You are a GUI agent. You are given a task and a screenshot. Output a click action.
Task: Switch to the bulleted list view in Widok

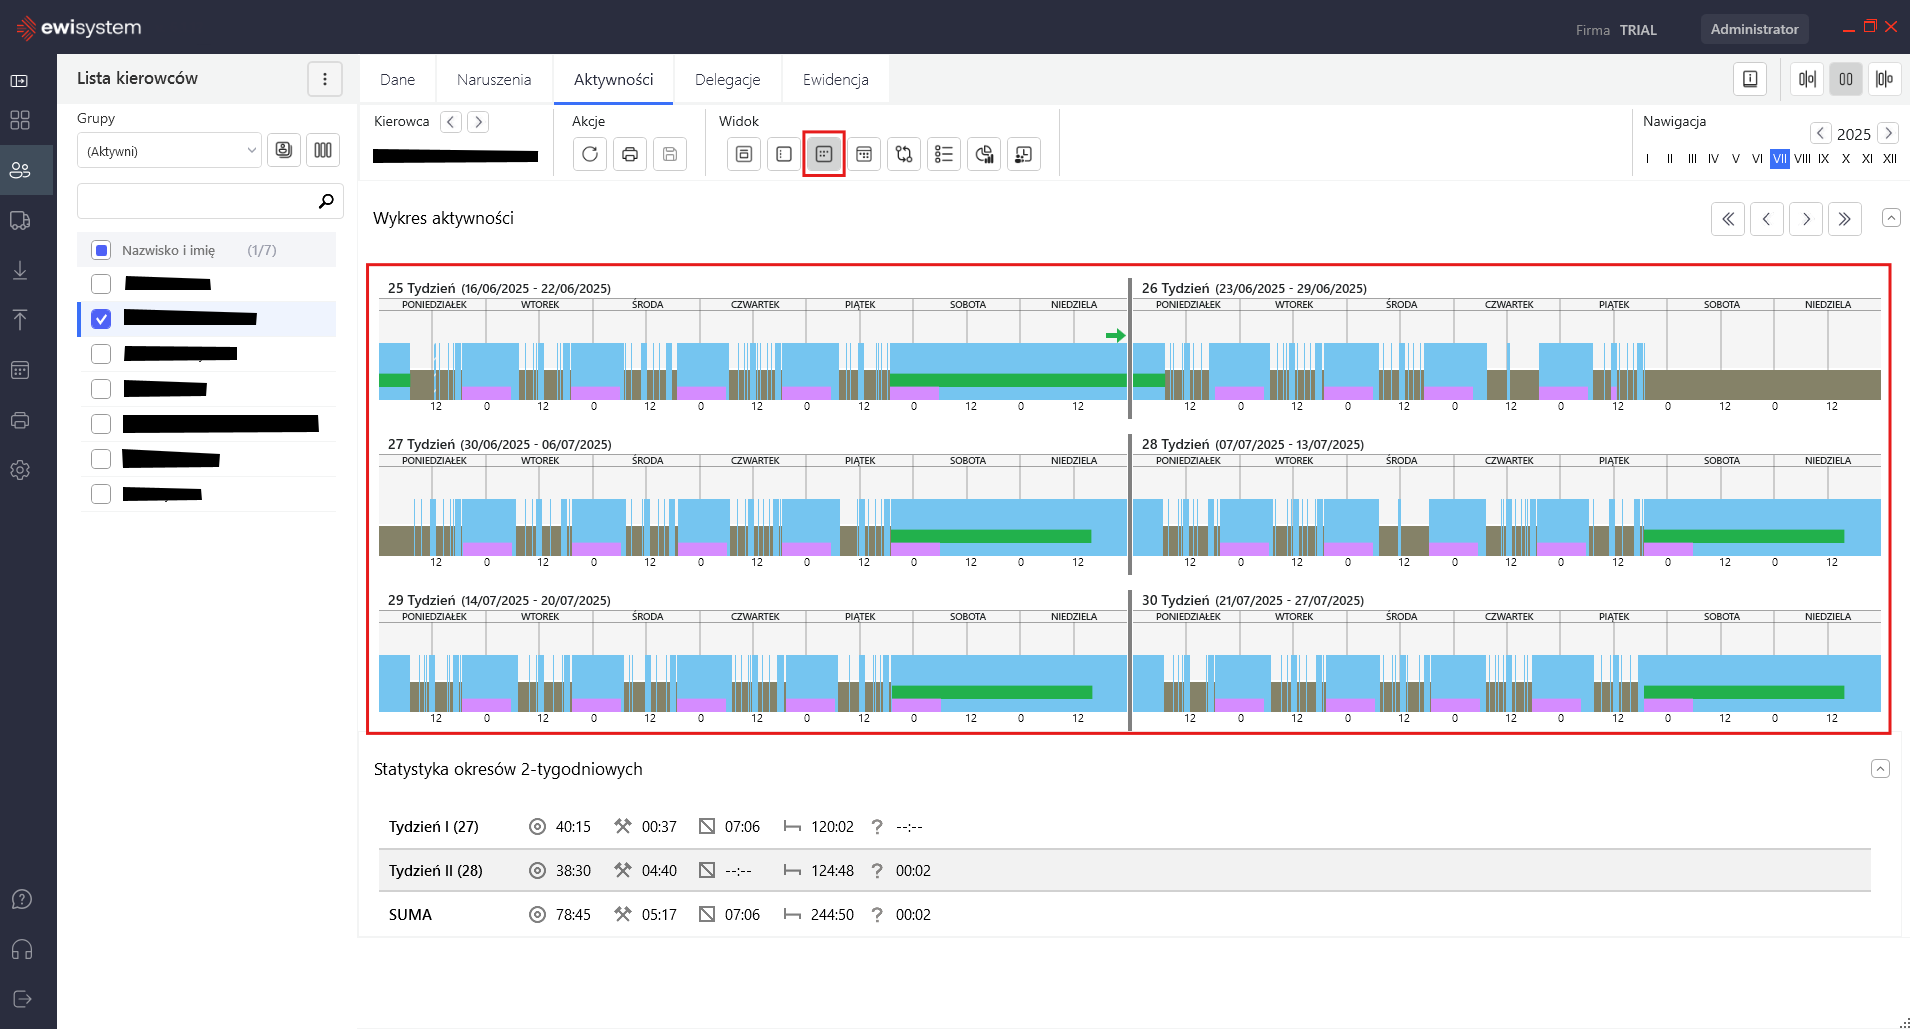pyautogui.click(x=944, y=154)
